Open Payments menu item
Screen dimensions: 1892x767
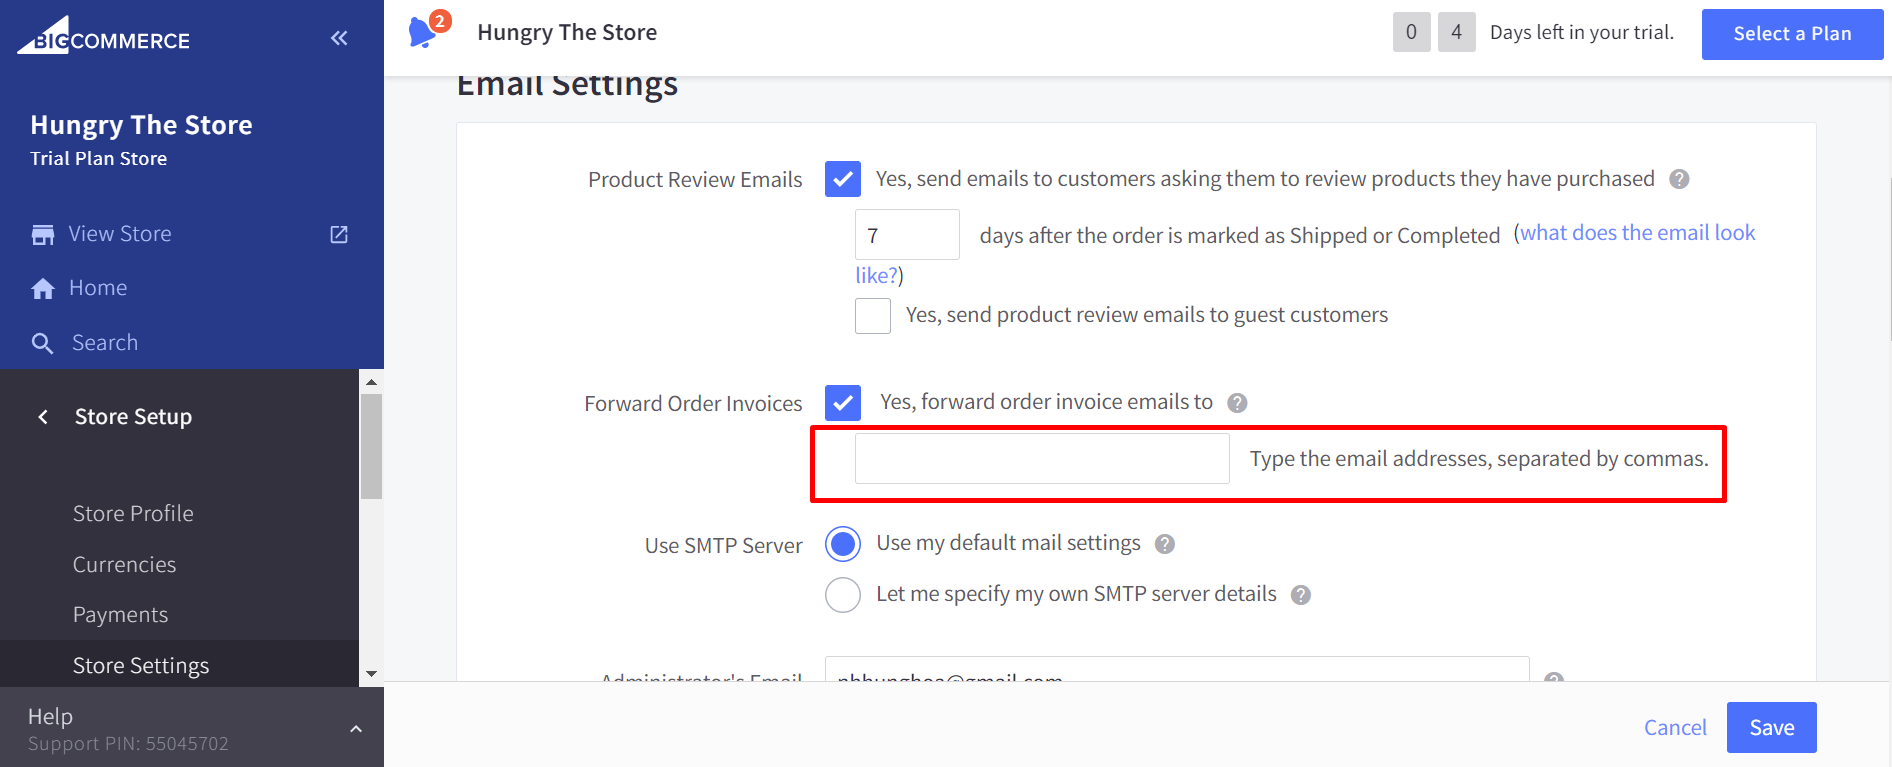pyautogui.click(x=120, y=615)
